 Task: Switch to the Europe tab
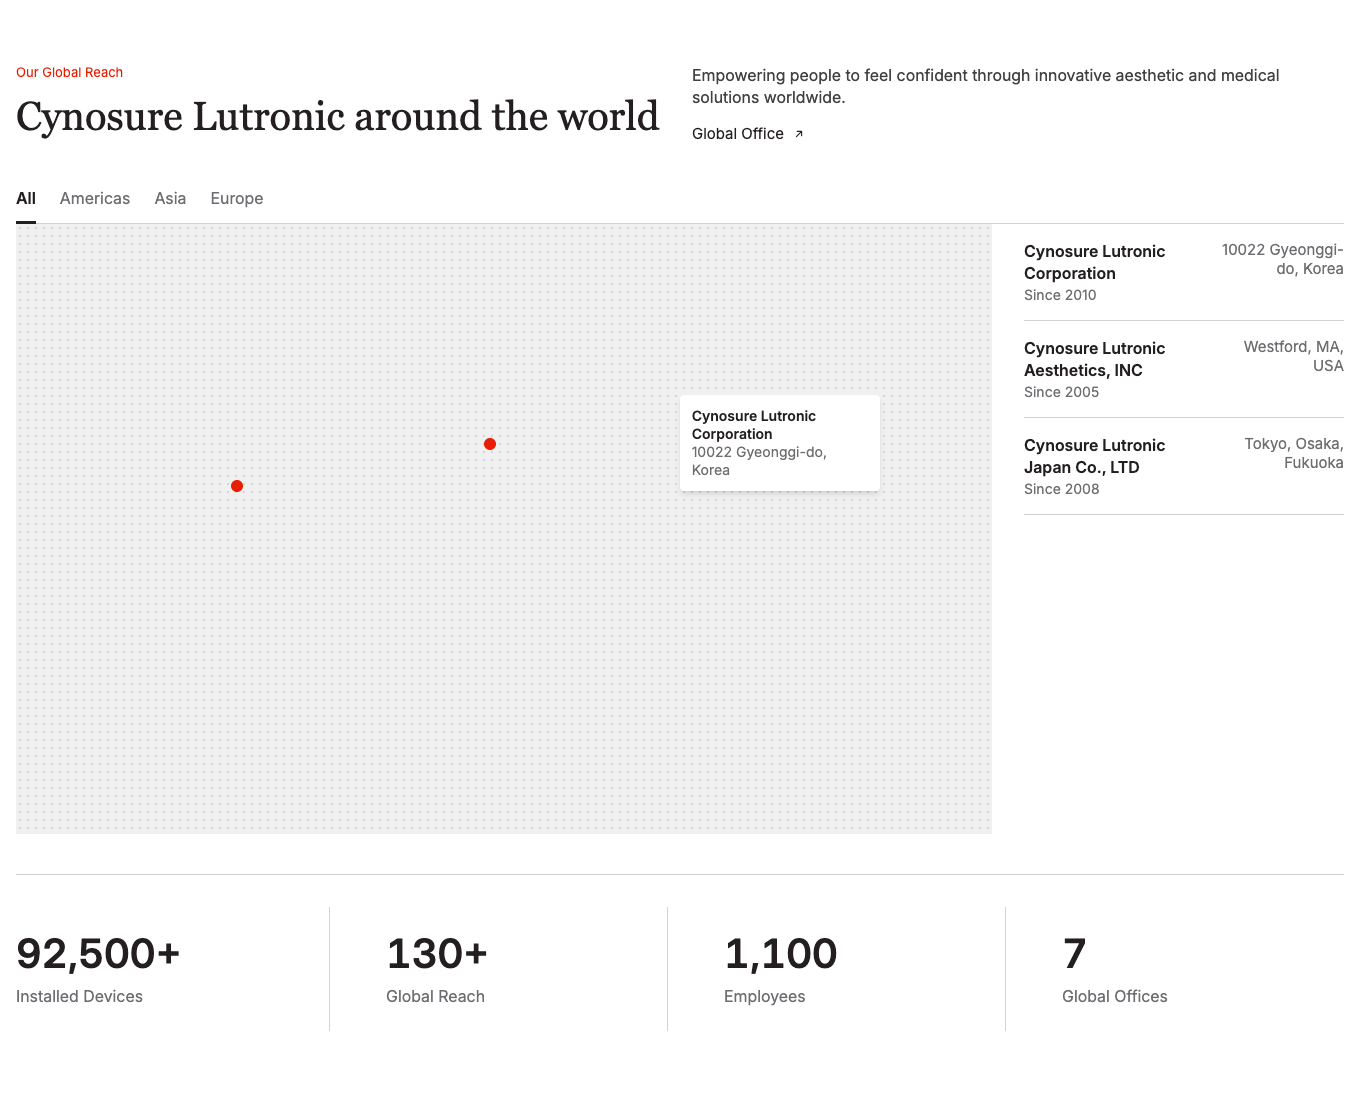point(237,198)
